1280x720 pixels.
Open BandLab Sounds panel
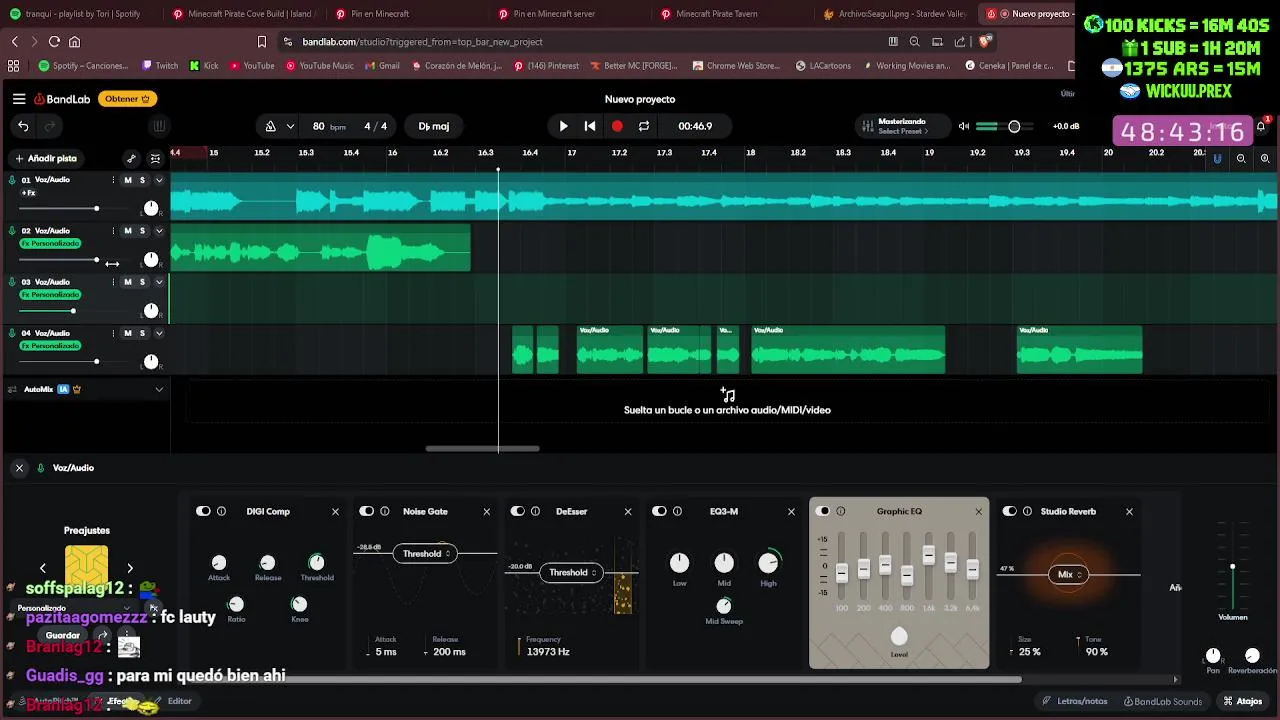tap(1163, 701)
